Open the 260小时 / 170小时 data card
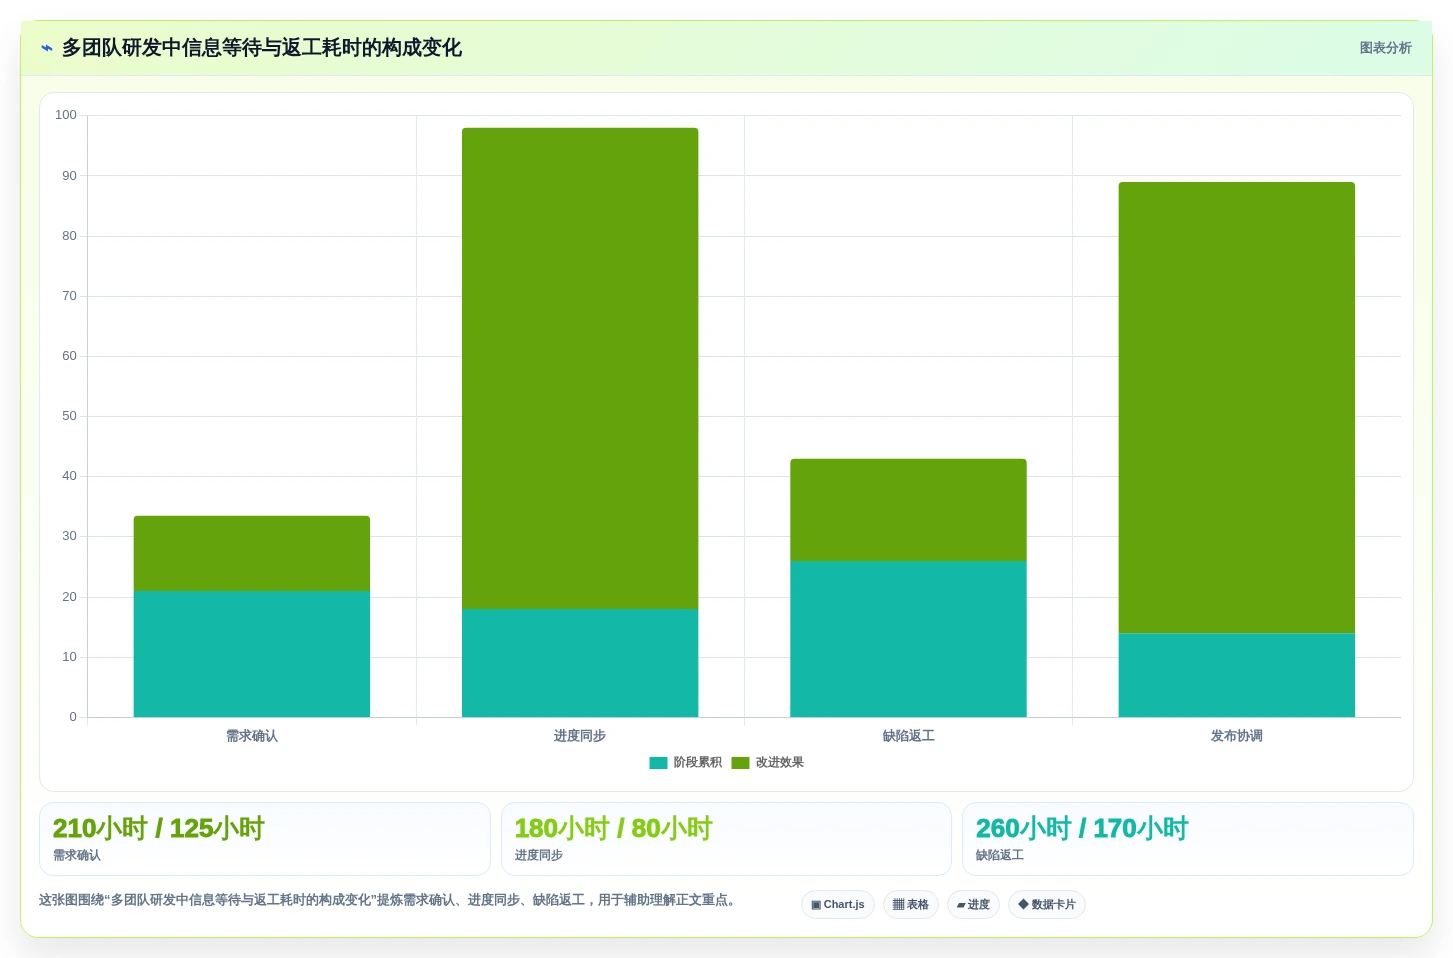Viewport: 1453px width, 958px height. pos(1188,839)
